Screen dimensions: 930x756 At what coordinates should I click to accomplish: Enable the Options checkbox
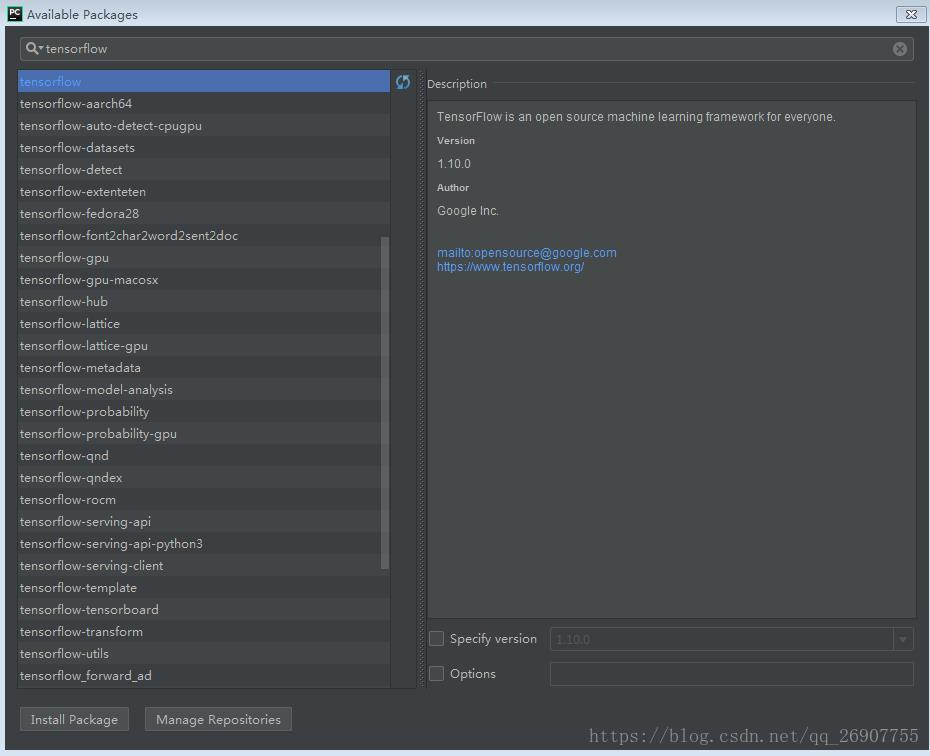click(x=437, y=674)
